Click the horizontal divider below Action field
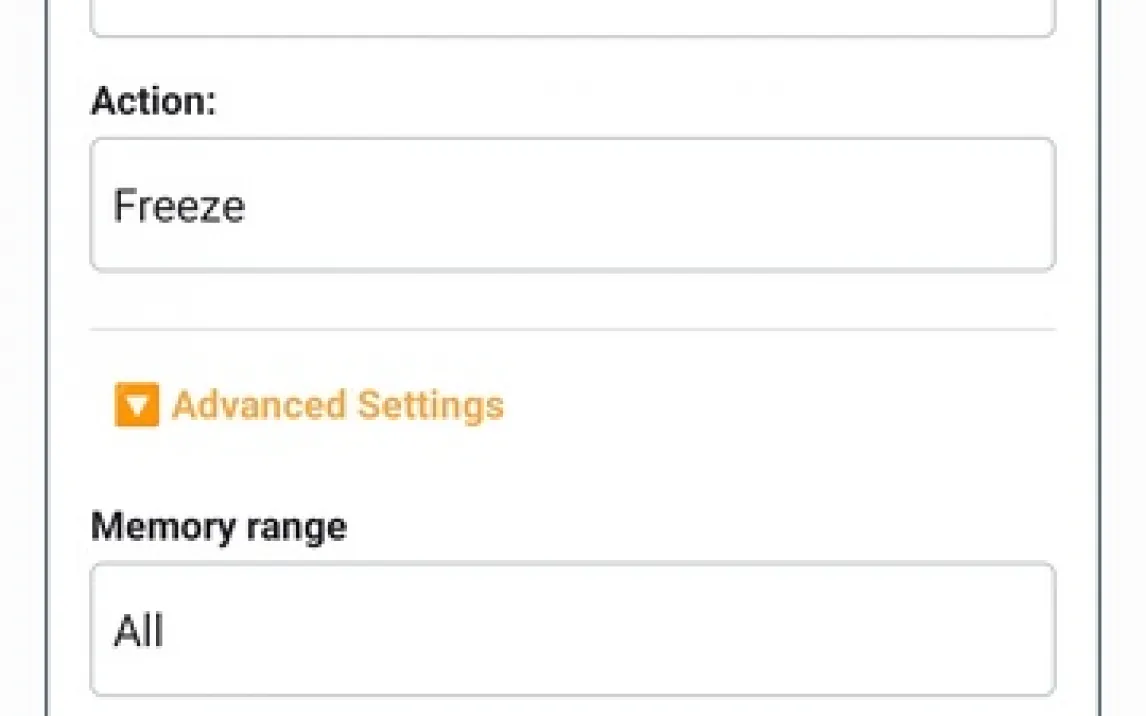The height and width of the screenshot is (716, 1146). pos(572,329)
